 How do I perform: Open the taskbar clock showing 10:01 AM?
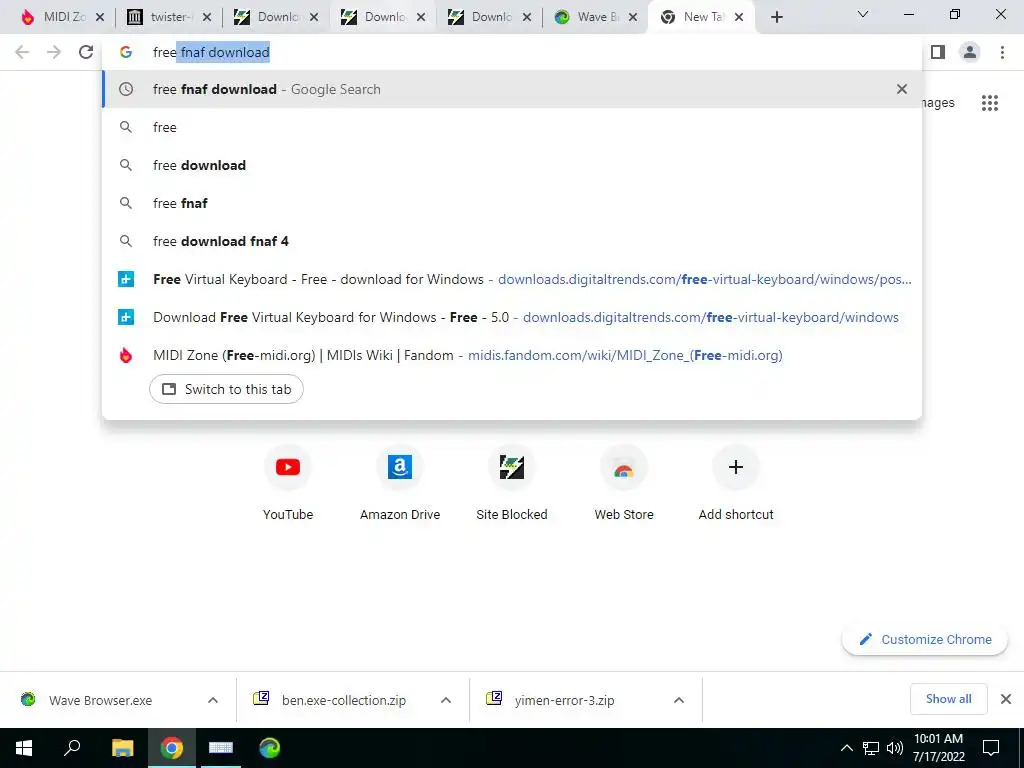point(938,748)
